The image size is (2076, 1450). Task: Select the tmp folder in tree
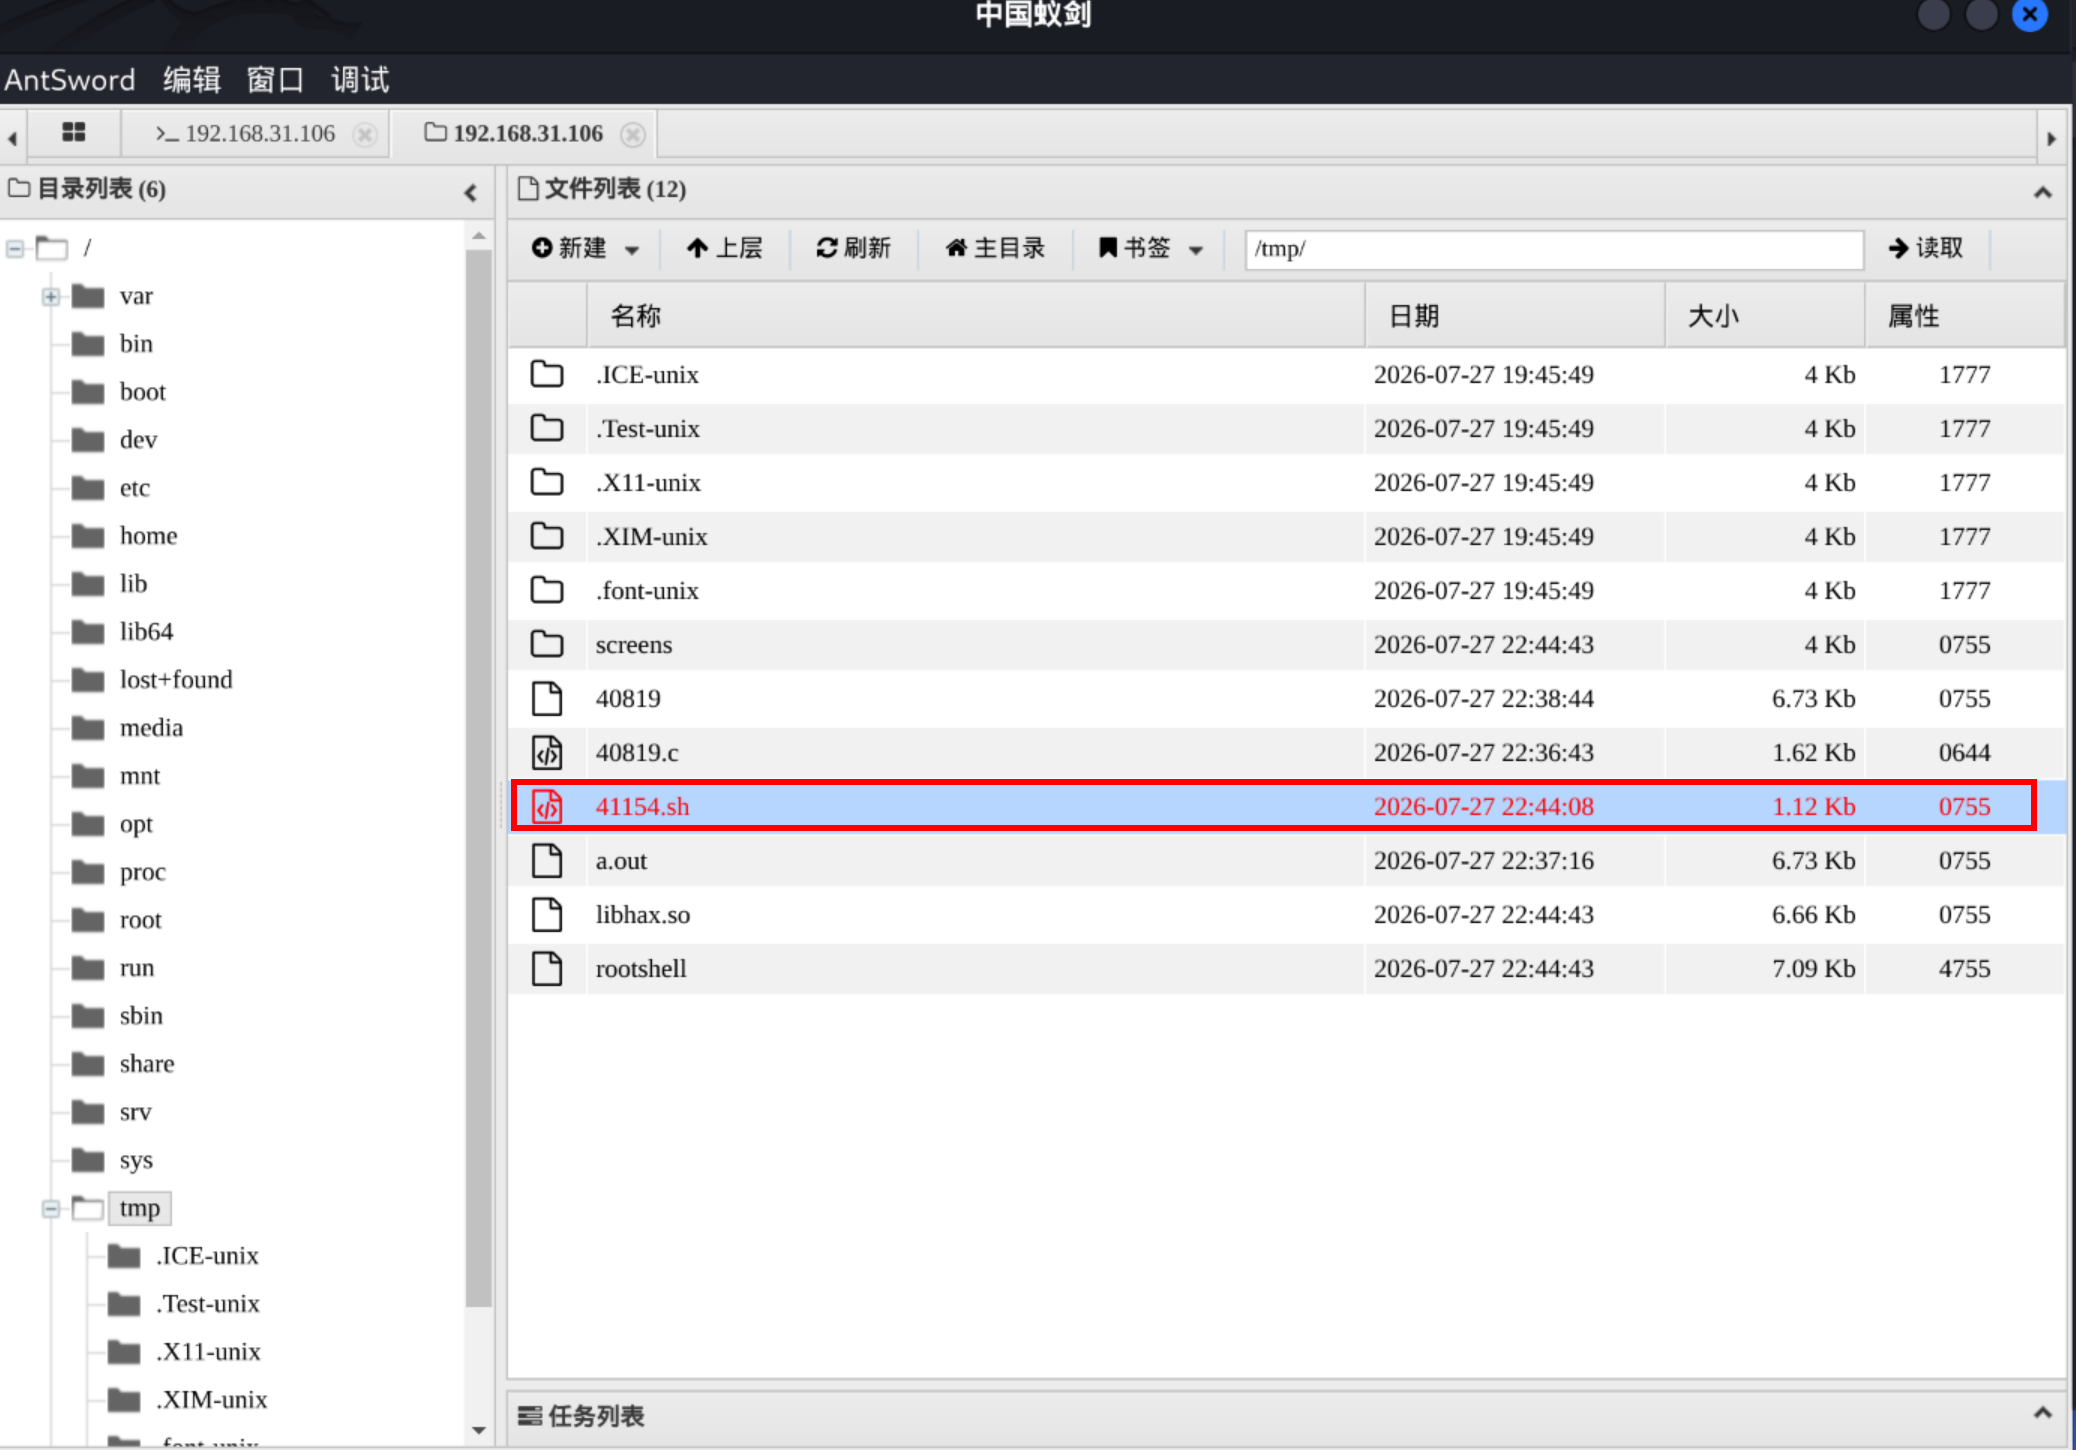140,1208
